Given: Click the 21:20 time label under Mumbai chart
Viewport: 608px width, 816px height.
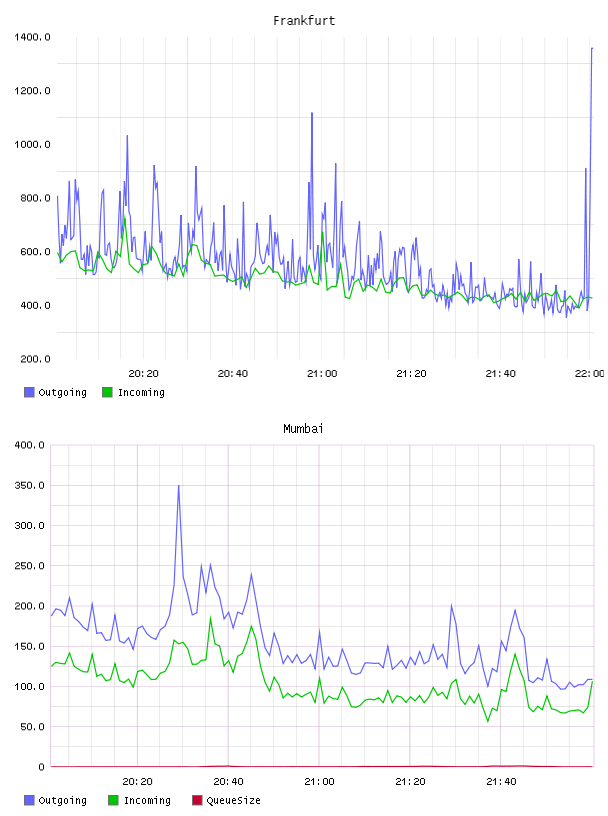Looking at the screenshot, I should [x=410, y=782].
